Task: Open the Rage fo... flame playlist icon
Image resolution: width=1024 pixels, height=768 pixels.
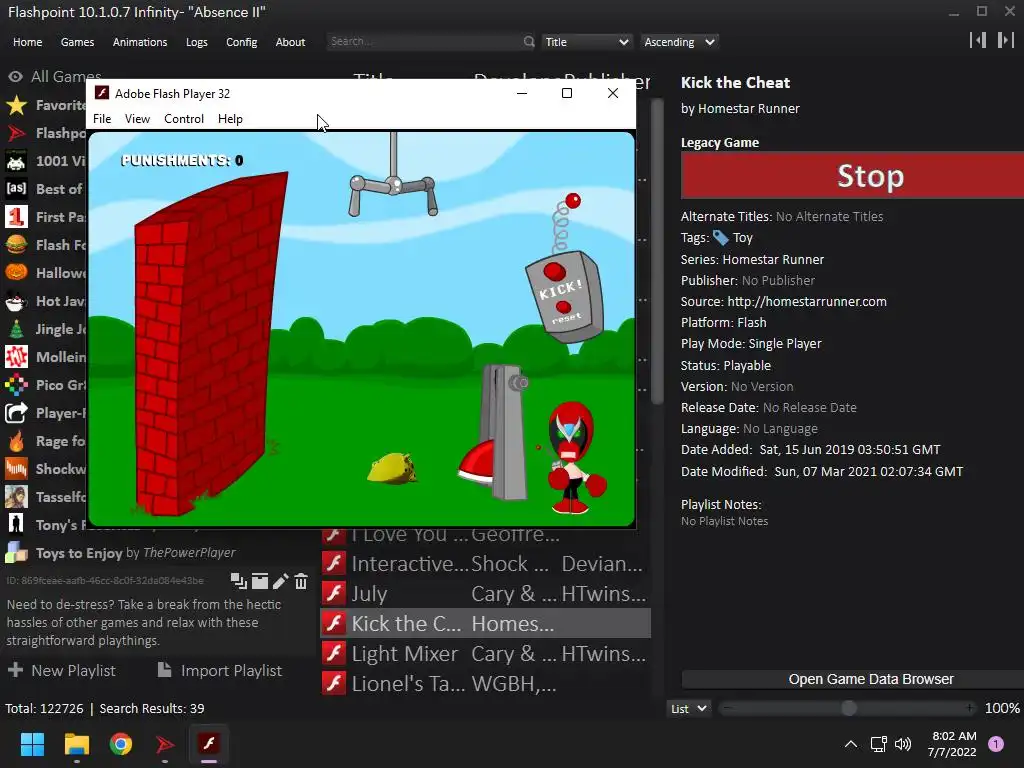Action: 16,441
